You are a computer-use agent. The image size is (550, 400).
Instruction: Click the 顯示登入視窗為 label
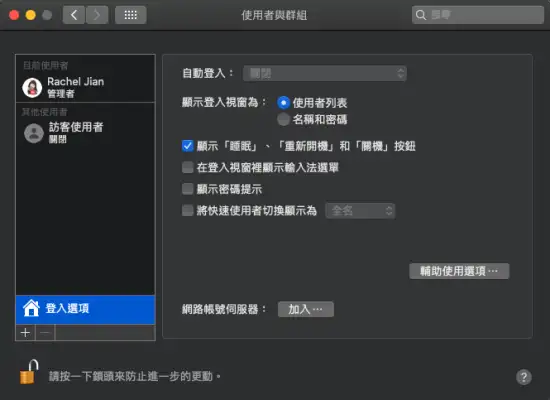pos(224,102)
